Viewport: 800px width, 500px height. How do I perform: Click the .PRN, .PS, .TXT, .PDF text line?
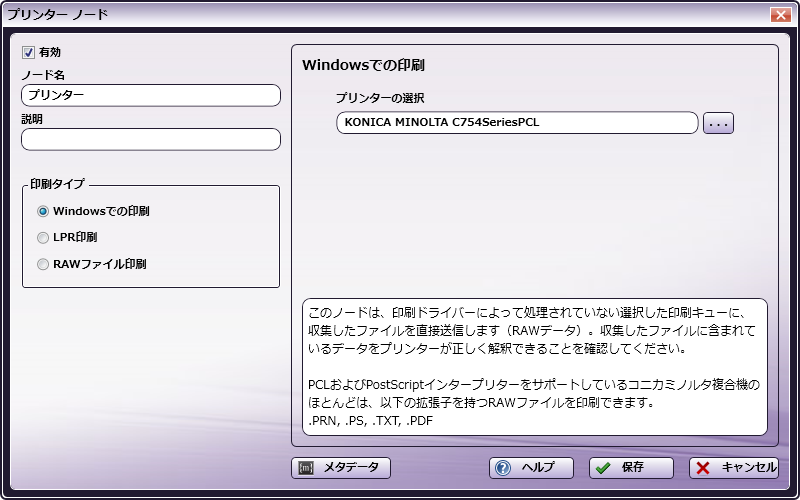coord(371,421)
